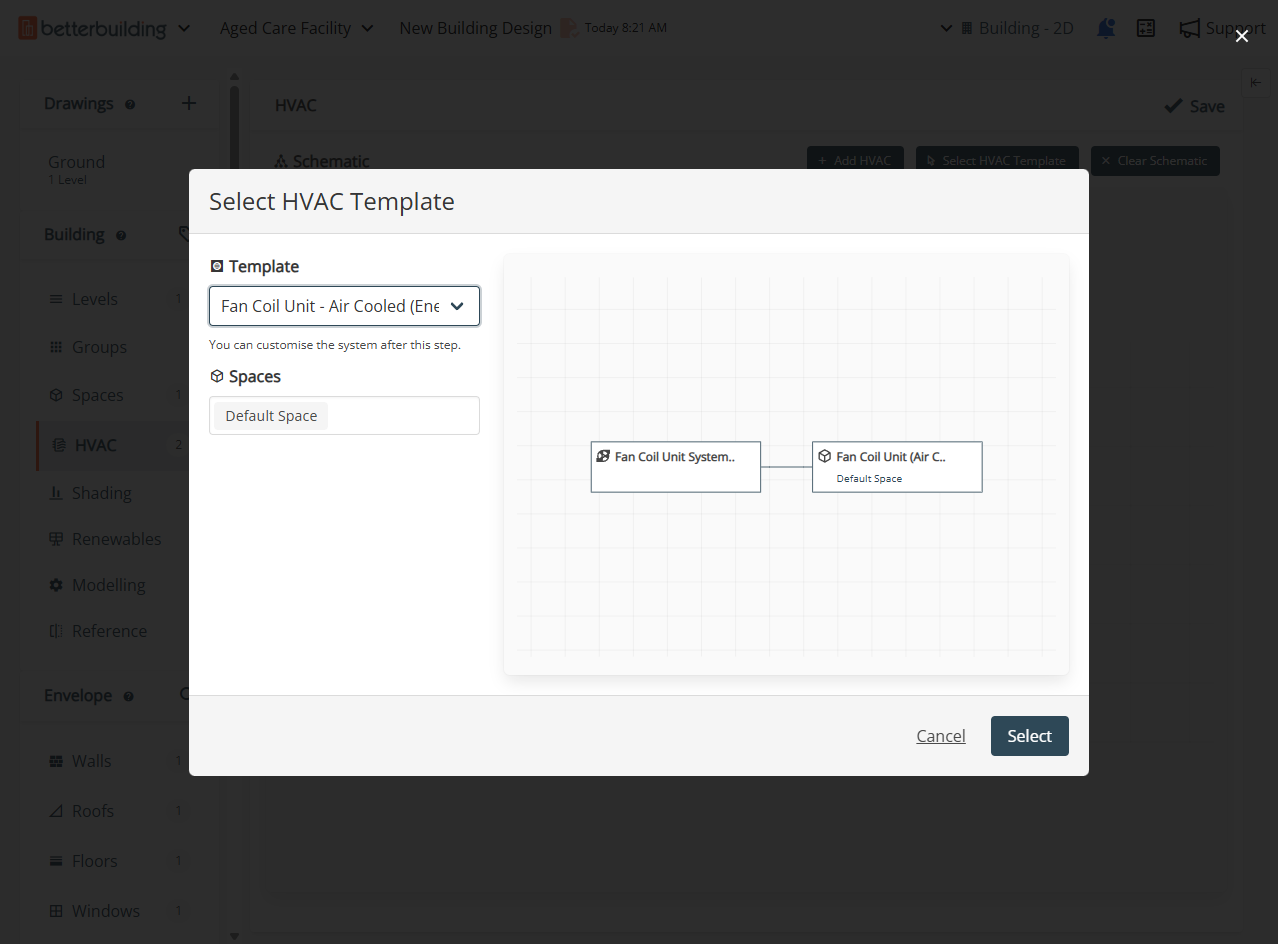Click the Default Space tag
This screenshot has height=944, width=1278.
271,416
